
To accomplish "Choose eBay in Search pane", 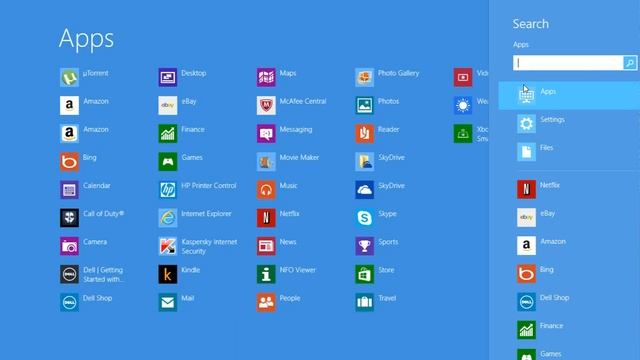I will pos(569,217).
